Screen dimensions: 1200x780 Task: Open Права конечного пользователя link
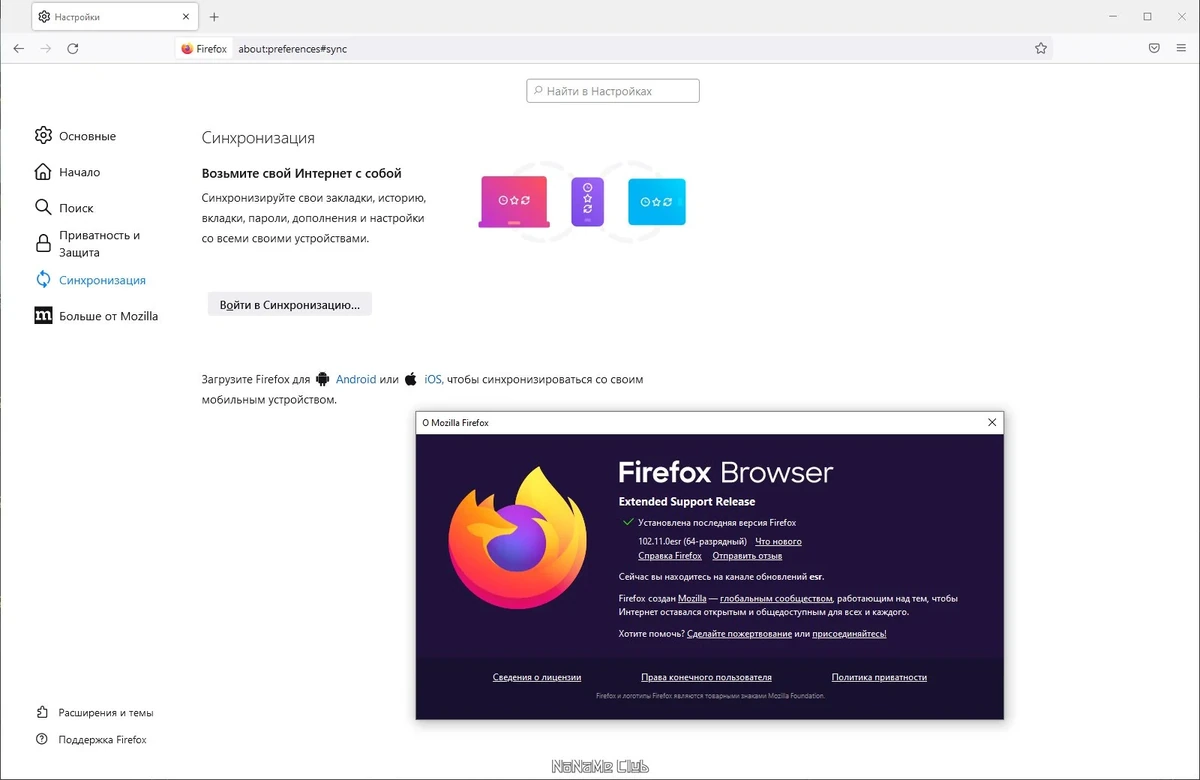pos(706,677)
